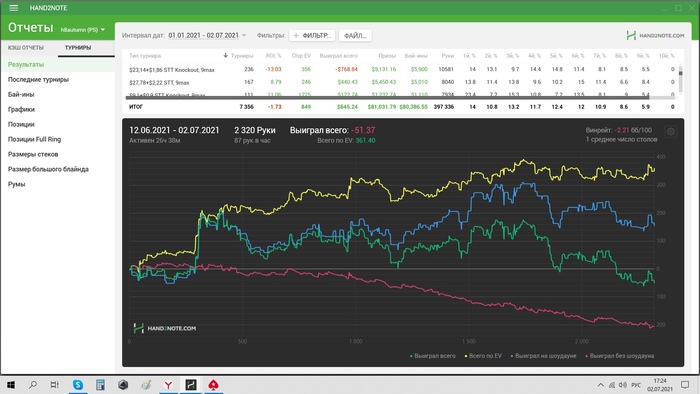Open the date interval dropdown
The width and height of the screenshot is (700, 394).
(207, 35)
